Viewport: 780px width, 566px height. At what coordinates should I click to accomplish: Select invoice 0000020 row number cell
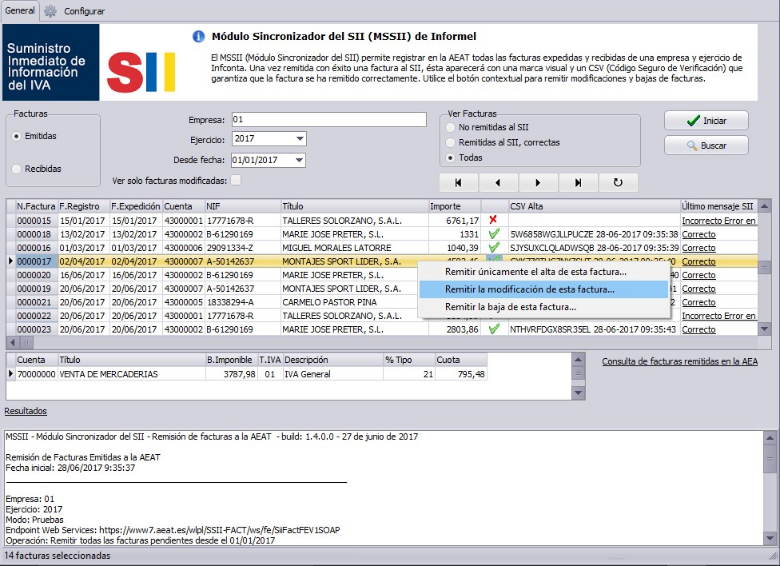tap(36, 275)
